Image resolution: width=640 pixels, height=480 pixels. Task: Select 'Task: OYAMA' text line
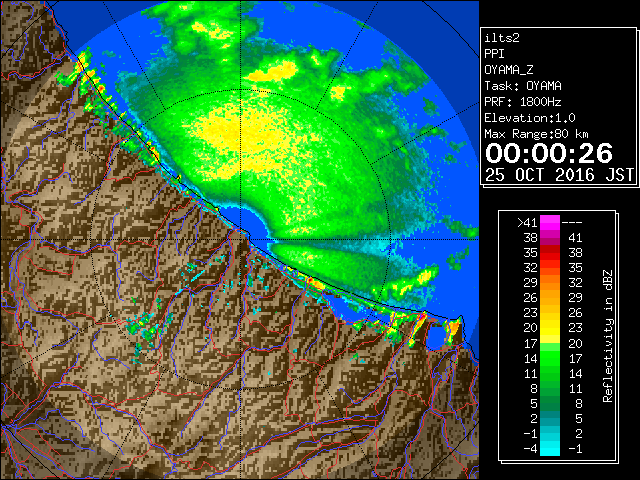(523, 86)
